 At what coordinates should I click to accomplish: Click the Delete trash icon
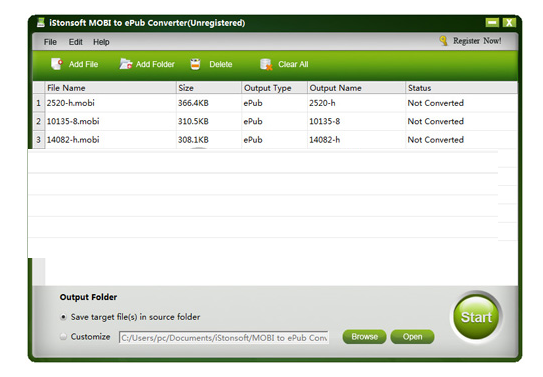[195, 64]
